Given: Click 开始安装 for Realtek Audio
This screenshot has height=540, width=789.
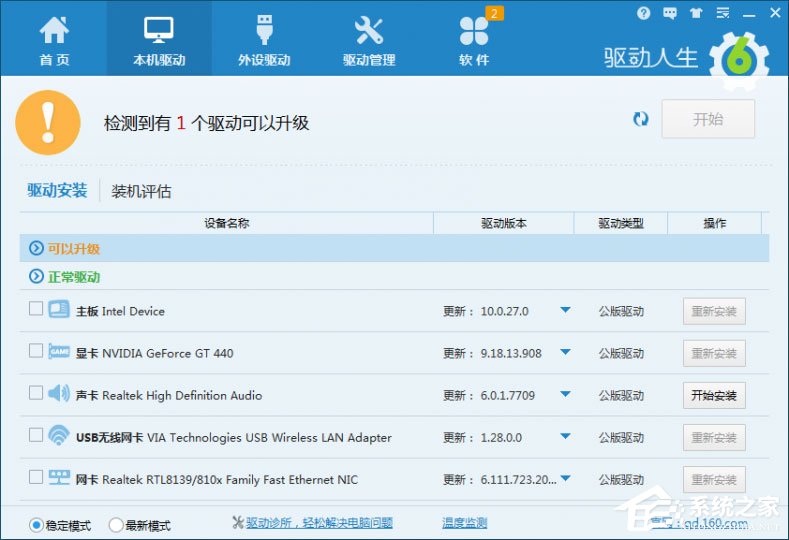Looking at the screenshot, I should pos(714,396).
